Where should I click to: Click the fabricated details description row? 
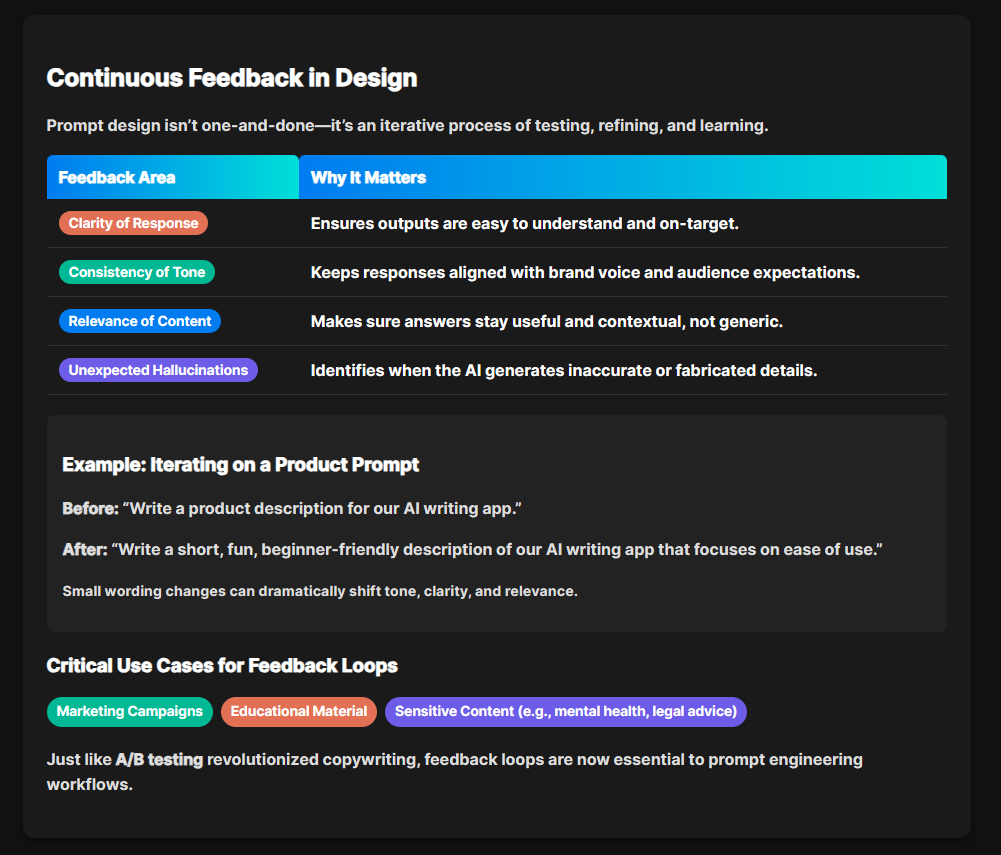point(564,371)
